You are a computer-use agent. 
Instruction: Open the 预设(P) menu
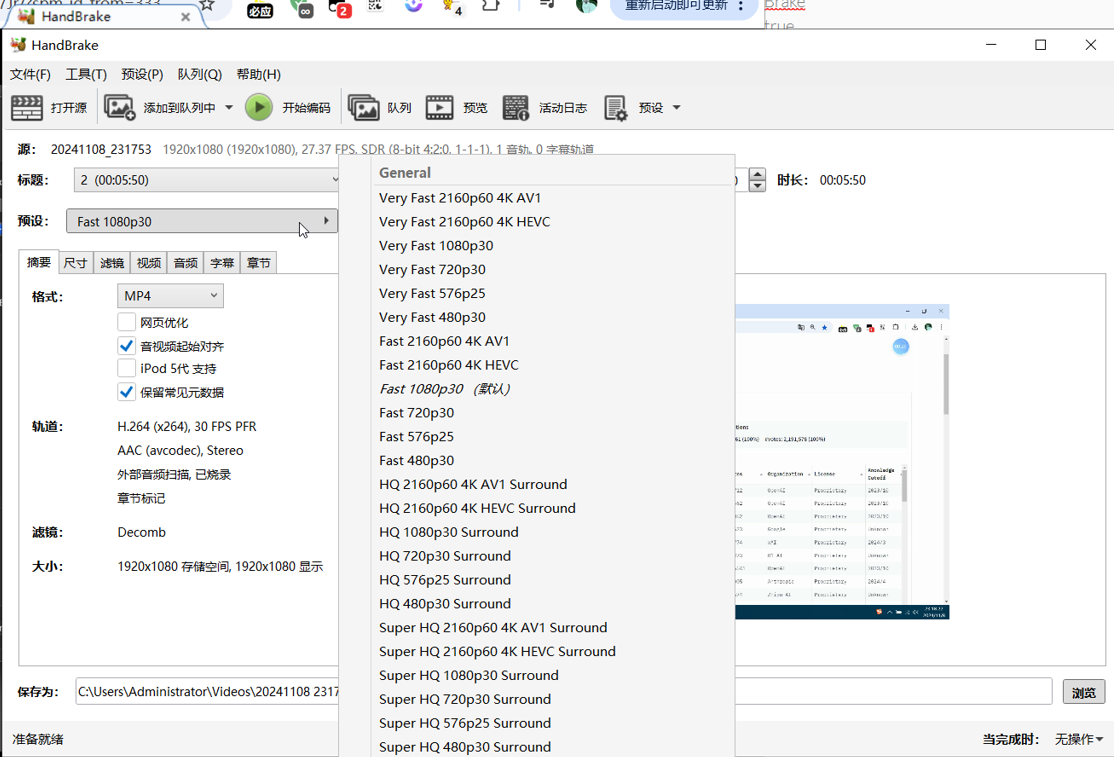click(x=142, y=75)
